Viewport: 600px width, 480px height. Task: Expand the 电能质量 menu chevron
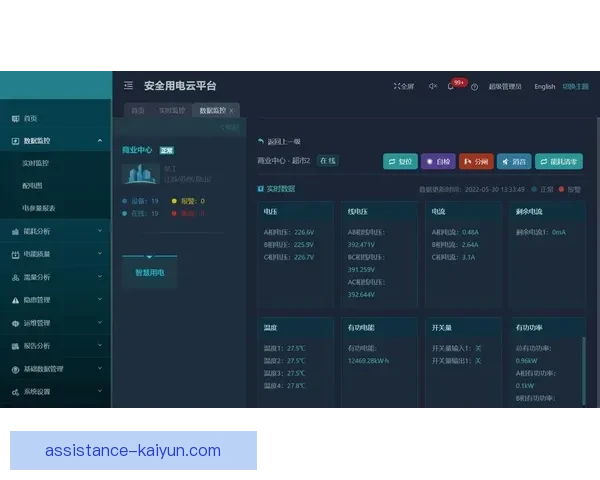100,253
